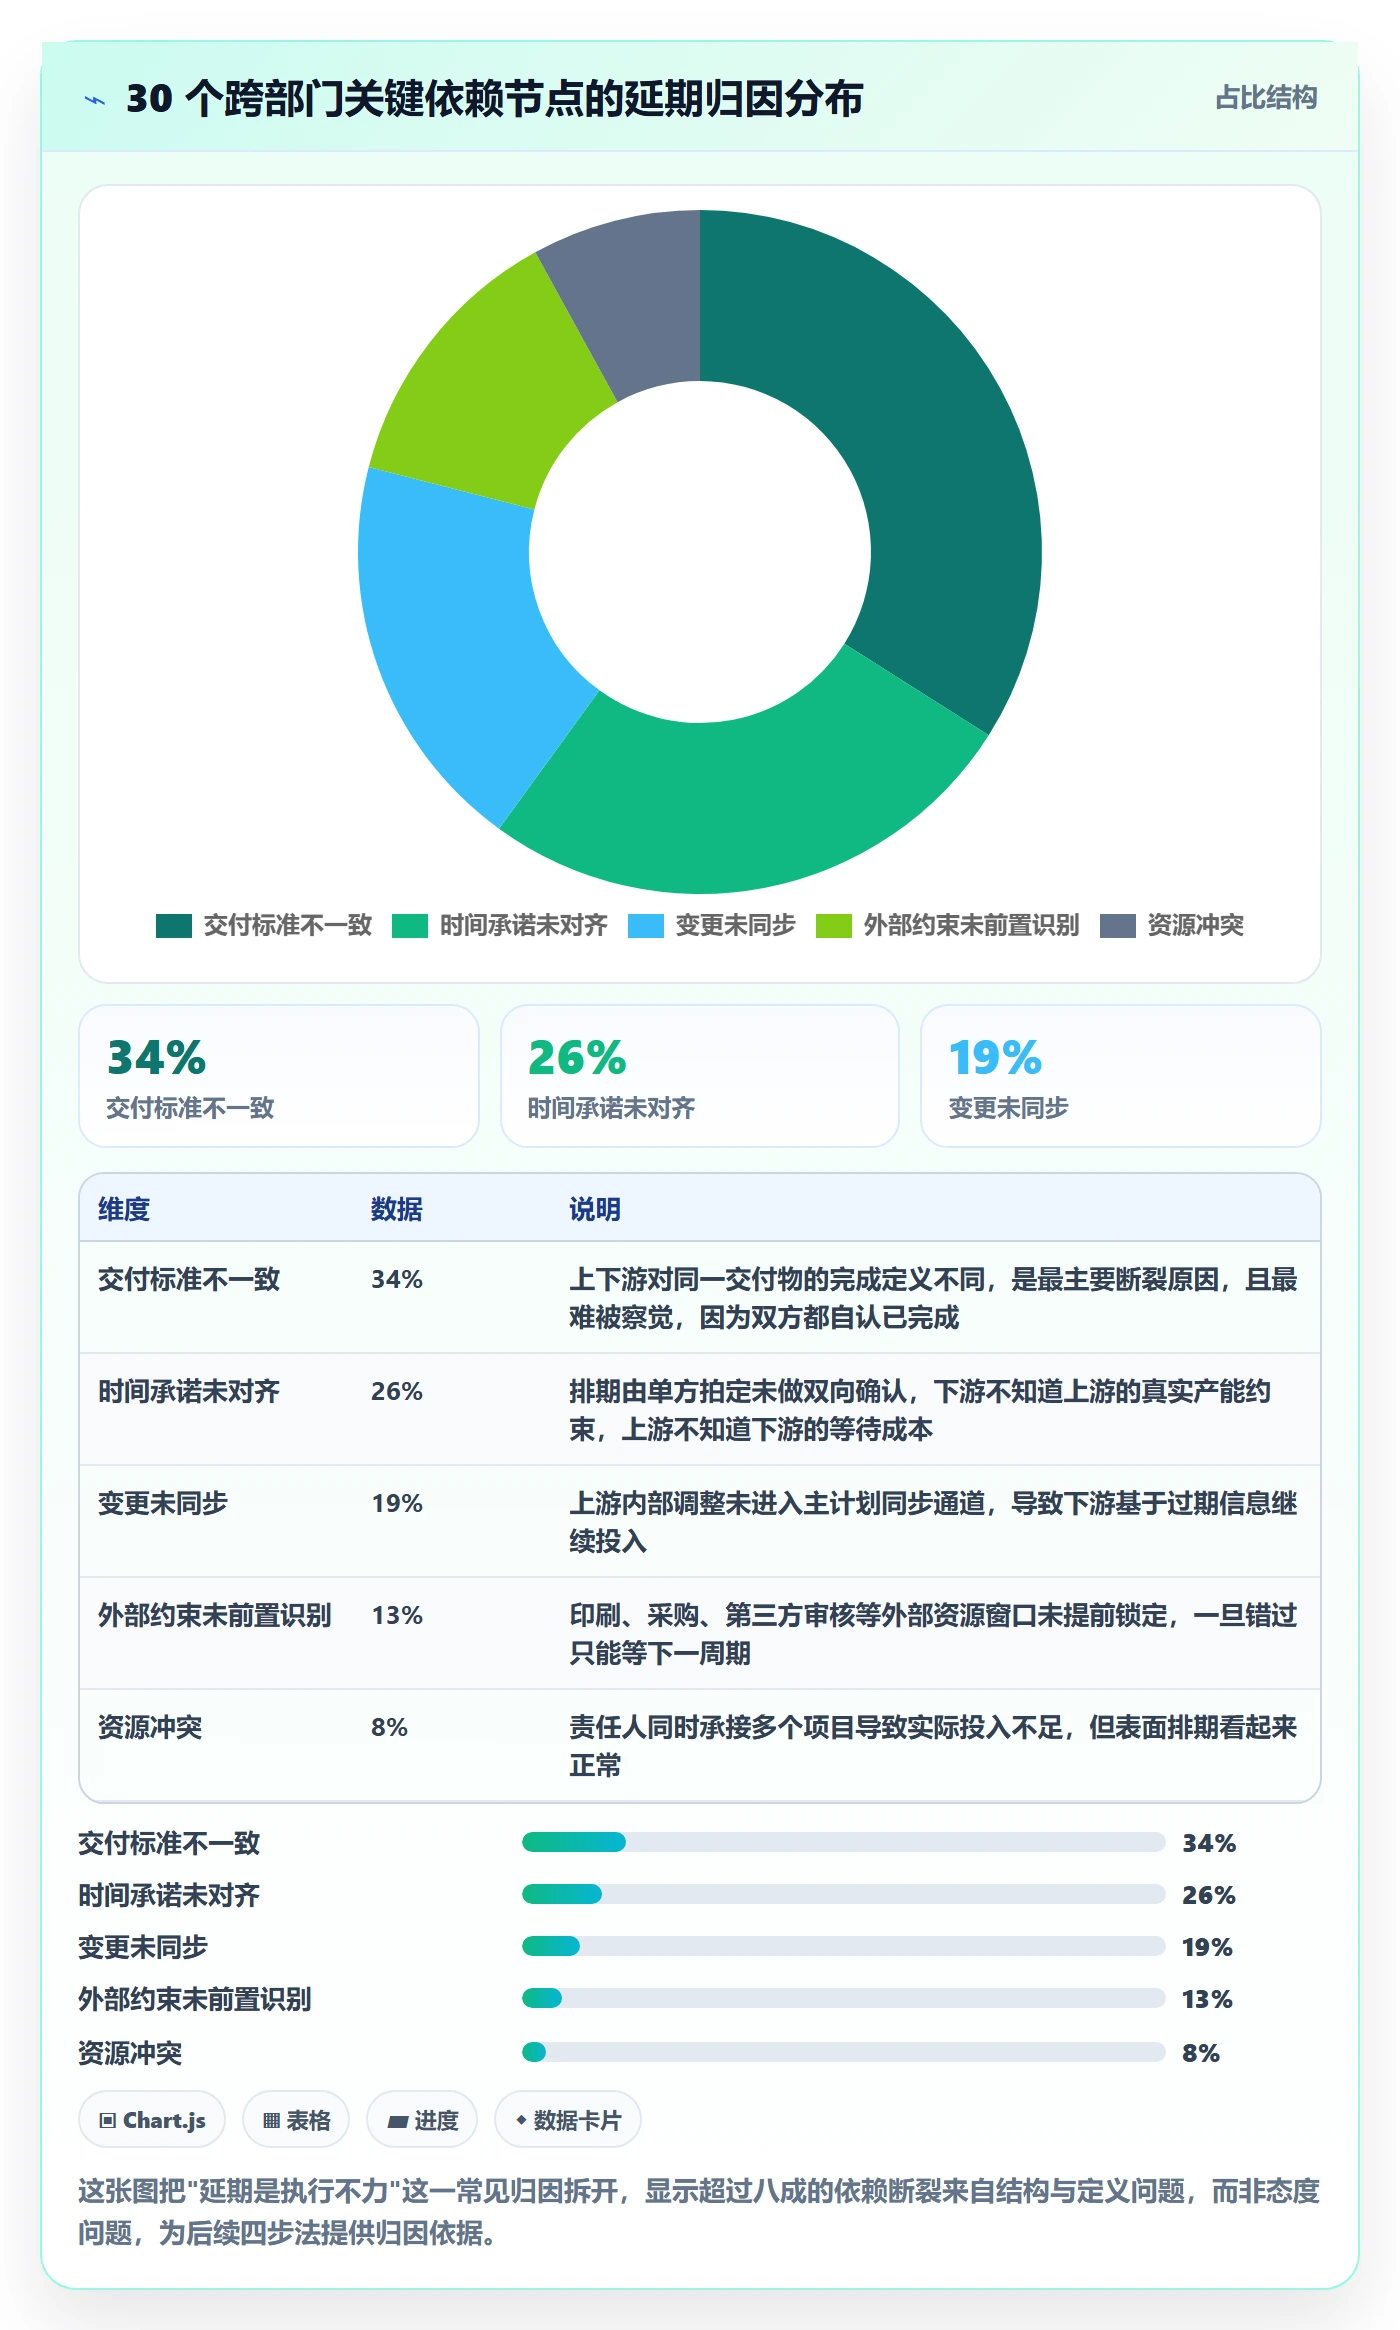Click the lightning icon beside the title
The image size is (1400, 2330).
click(x=95, y=99)
